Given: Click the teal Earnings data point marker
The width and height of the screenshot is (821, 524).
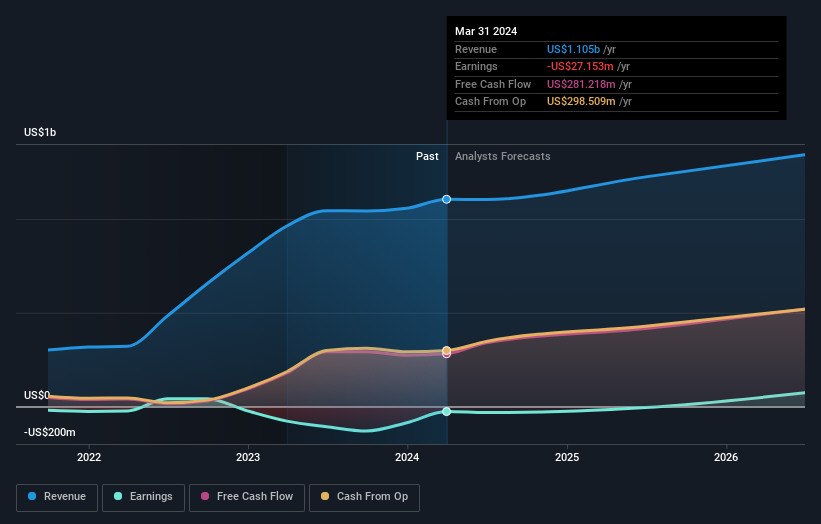Looking at the screenshot, I should pos(446,411).
